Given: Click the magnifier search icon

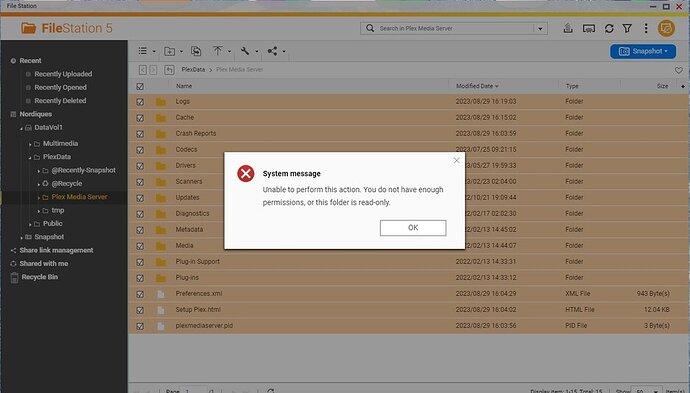Looking at the screenshot, I should point(370,28).
